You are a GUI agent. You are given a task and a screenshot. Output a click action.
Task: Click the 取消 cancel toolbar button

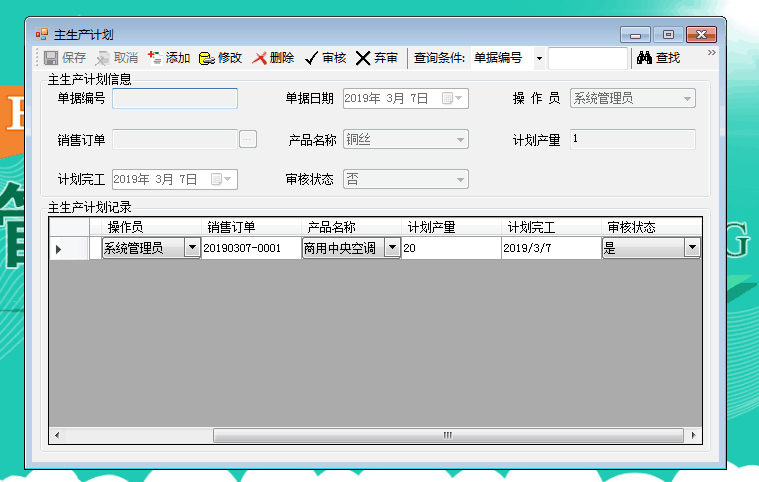tap(117, 58)
